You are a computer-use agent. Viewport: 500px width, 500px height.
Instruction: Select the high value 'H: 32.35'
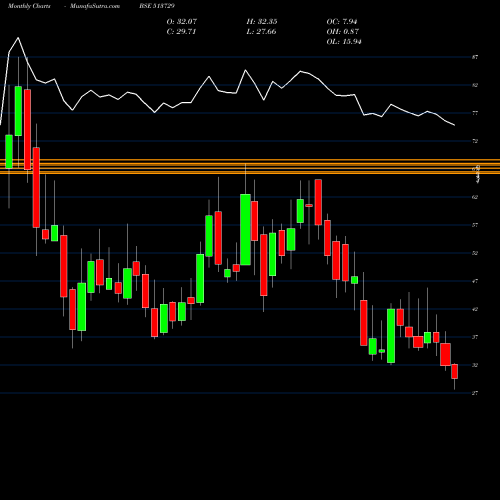[262, 22]
